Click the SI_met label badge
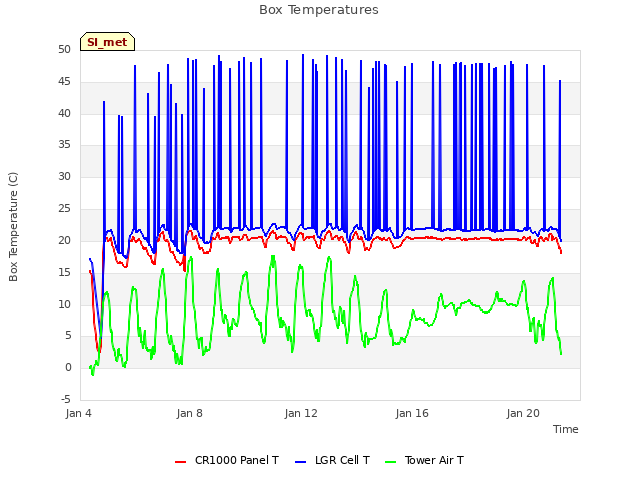The height and width of the screenshot is (480, 640). tap(107, 42)
